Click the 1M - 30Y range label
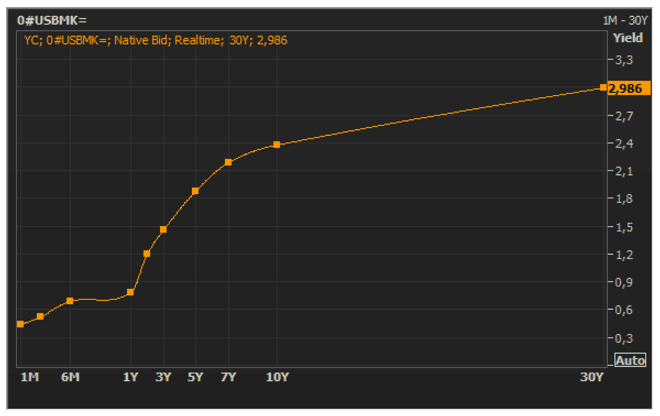The image size is (660, 416). 625,20
